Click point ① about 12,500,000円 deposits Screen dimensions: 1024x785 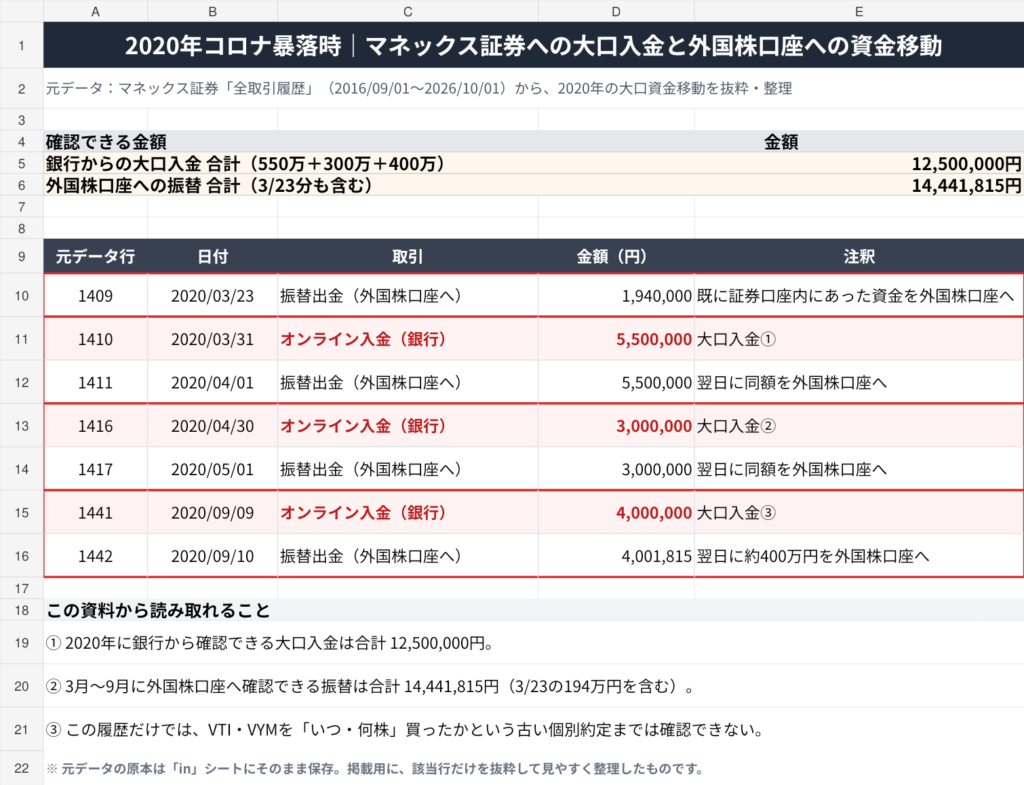[x=534, y=643]
